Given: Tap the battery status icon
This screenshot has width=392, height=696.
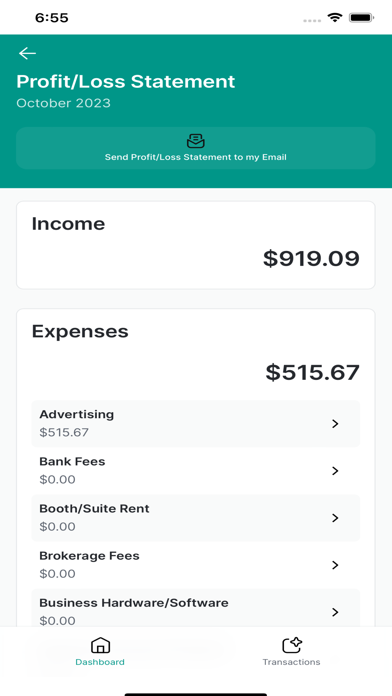Looking at the screenshot, I should (x=361, y=18).
